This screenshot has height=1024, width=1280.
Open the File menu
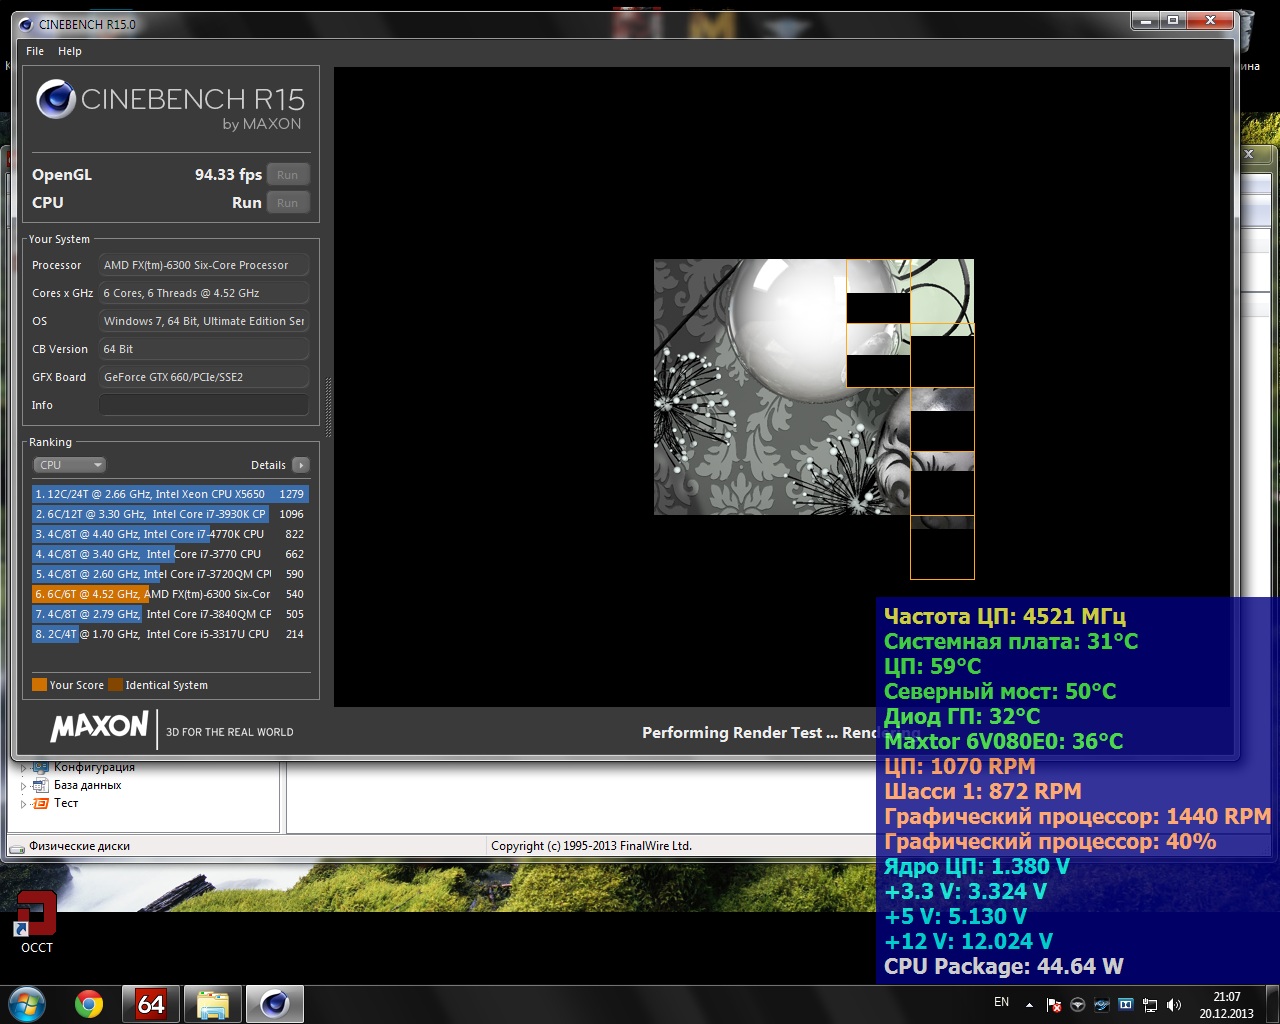[35, 51]
